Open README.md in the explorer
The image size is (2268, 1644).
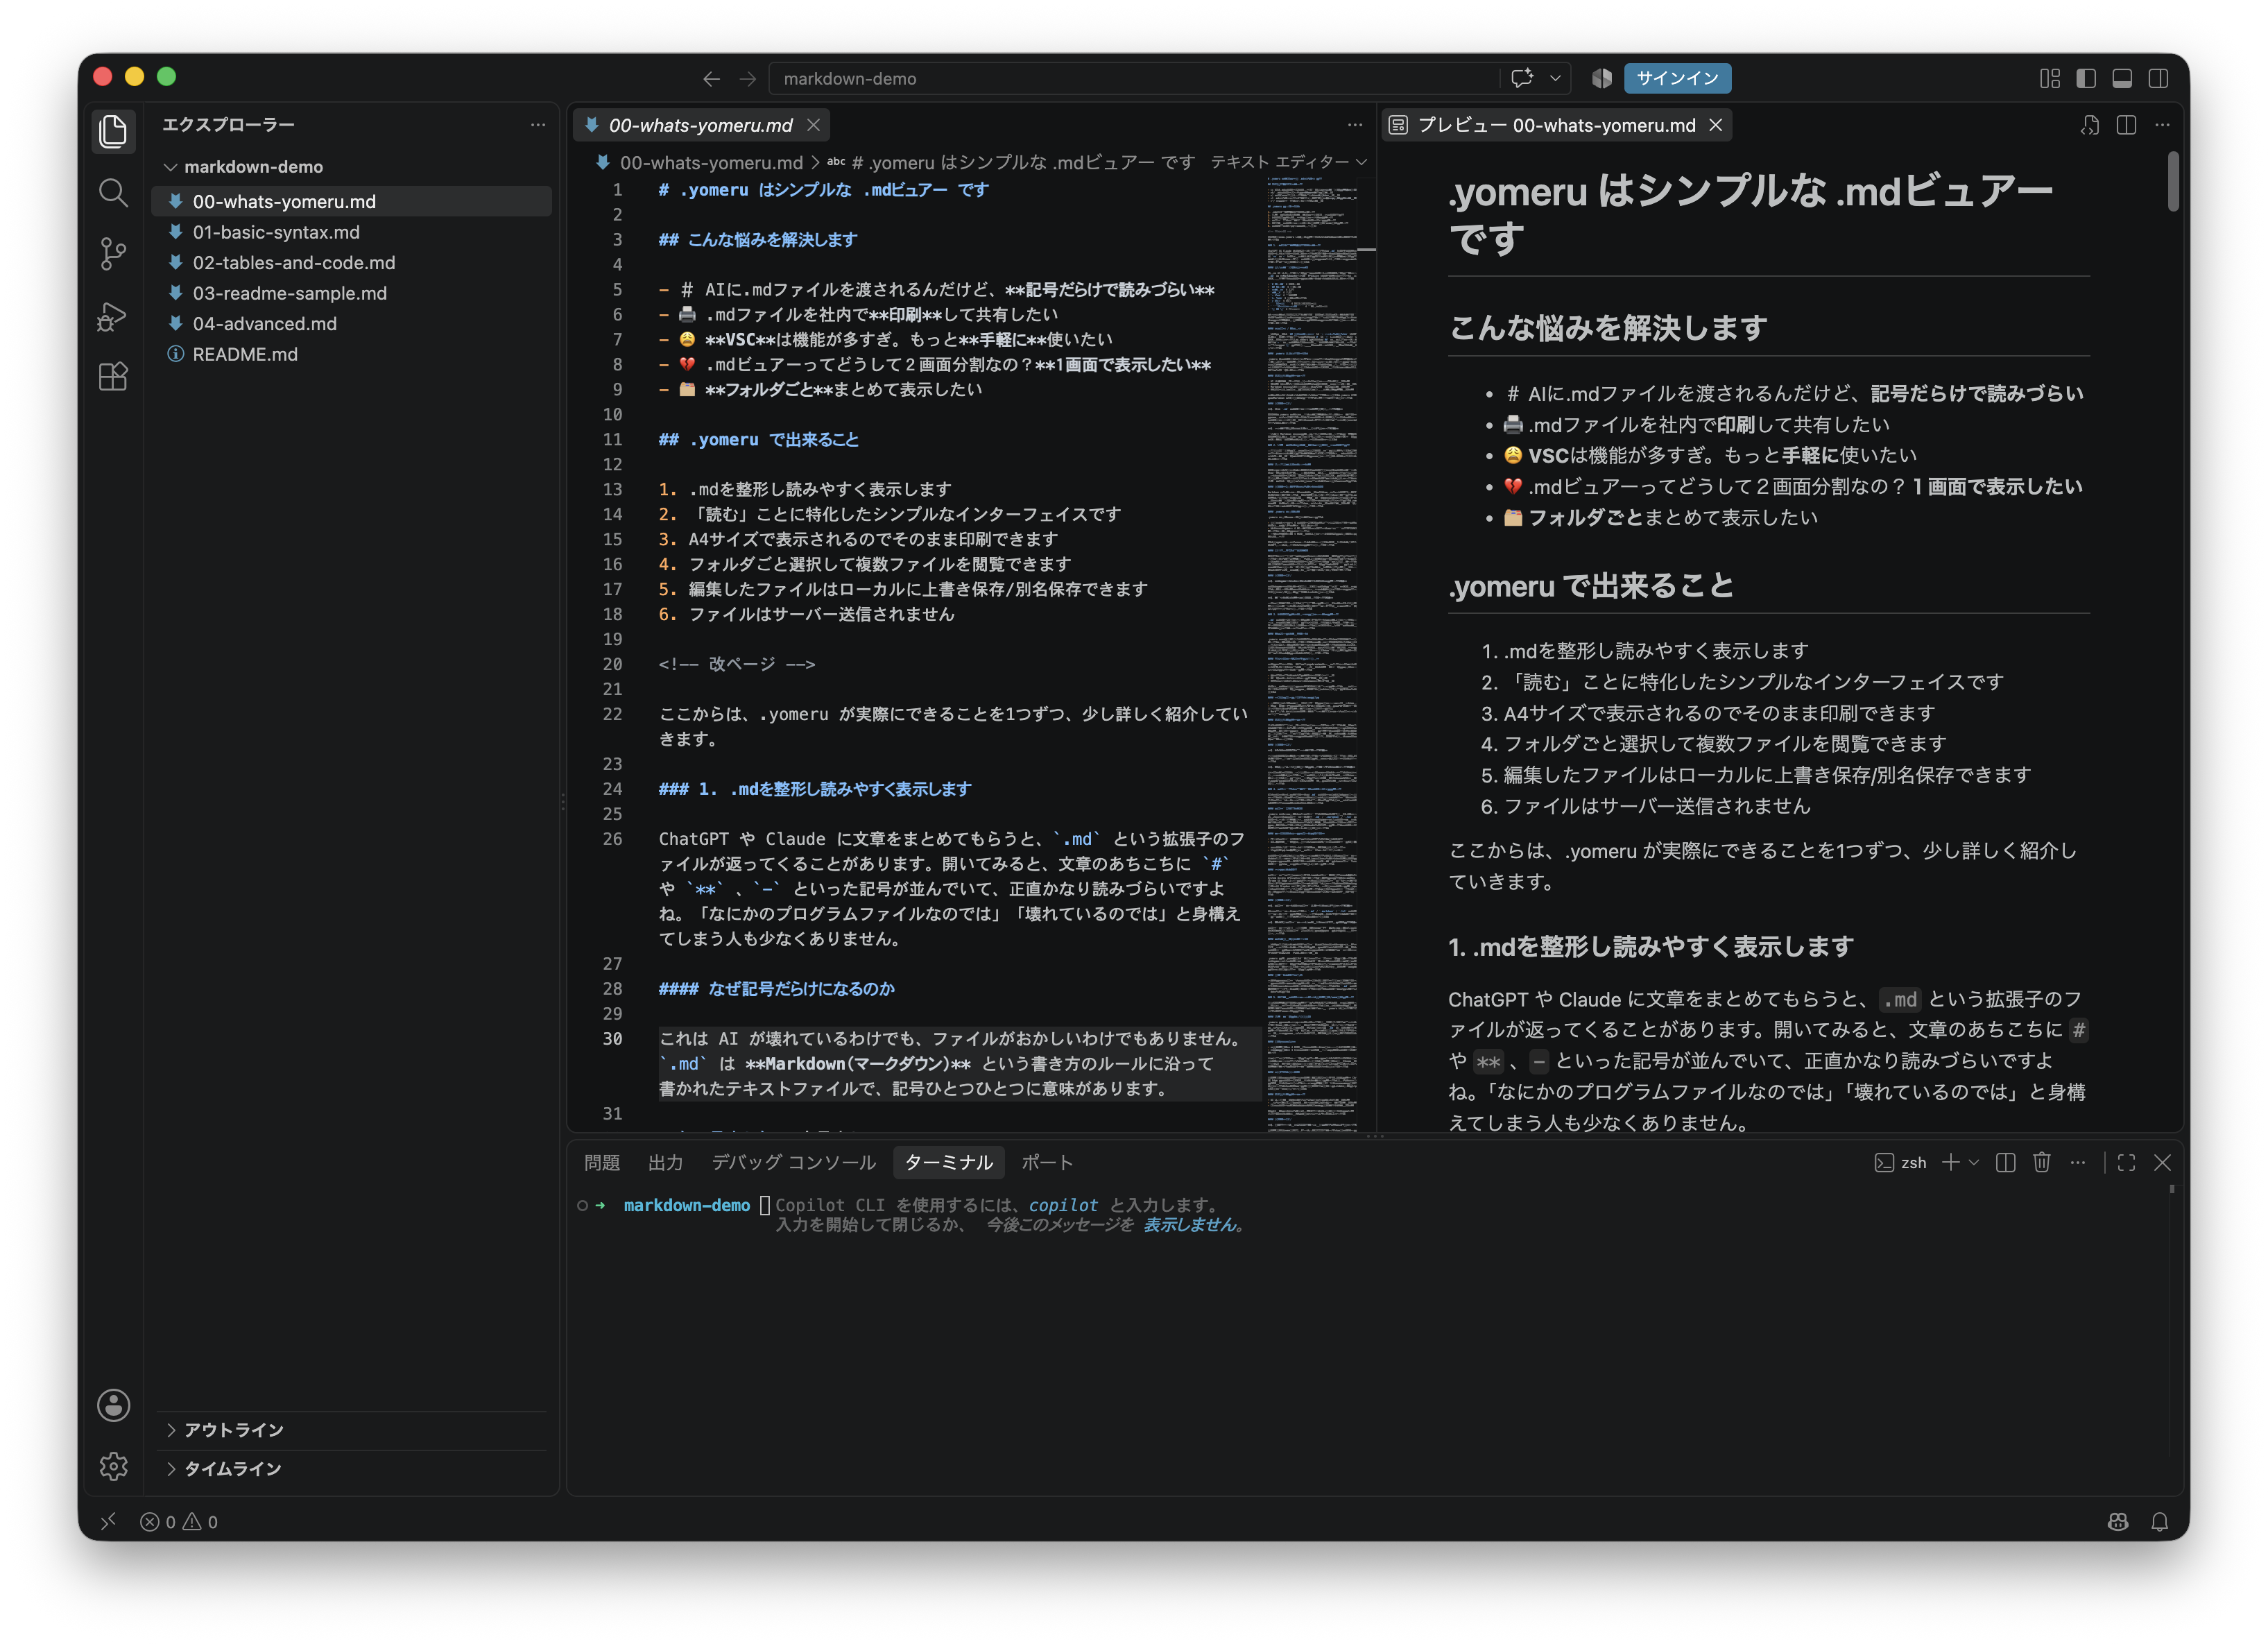[x=351, y=354]
